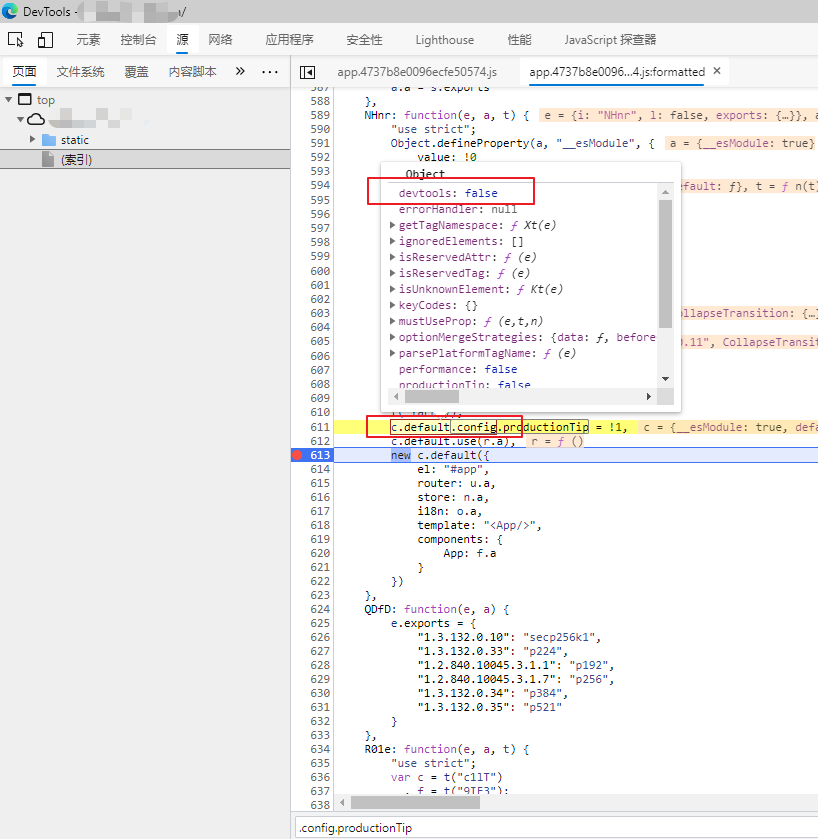Open the (索引) file in tree
This screenshot has width=818, height=839.
click(76, 159)
